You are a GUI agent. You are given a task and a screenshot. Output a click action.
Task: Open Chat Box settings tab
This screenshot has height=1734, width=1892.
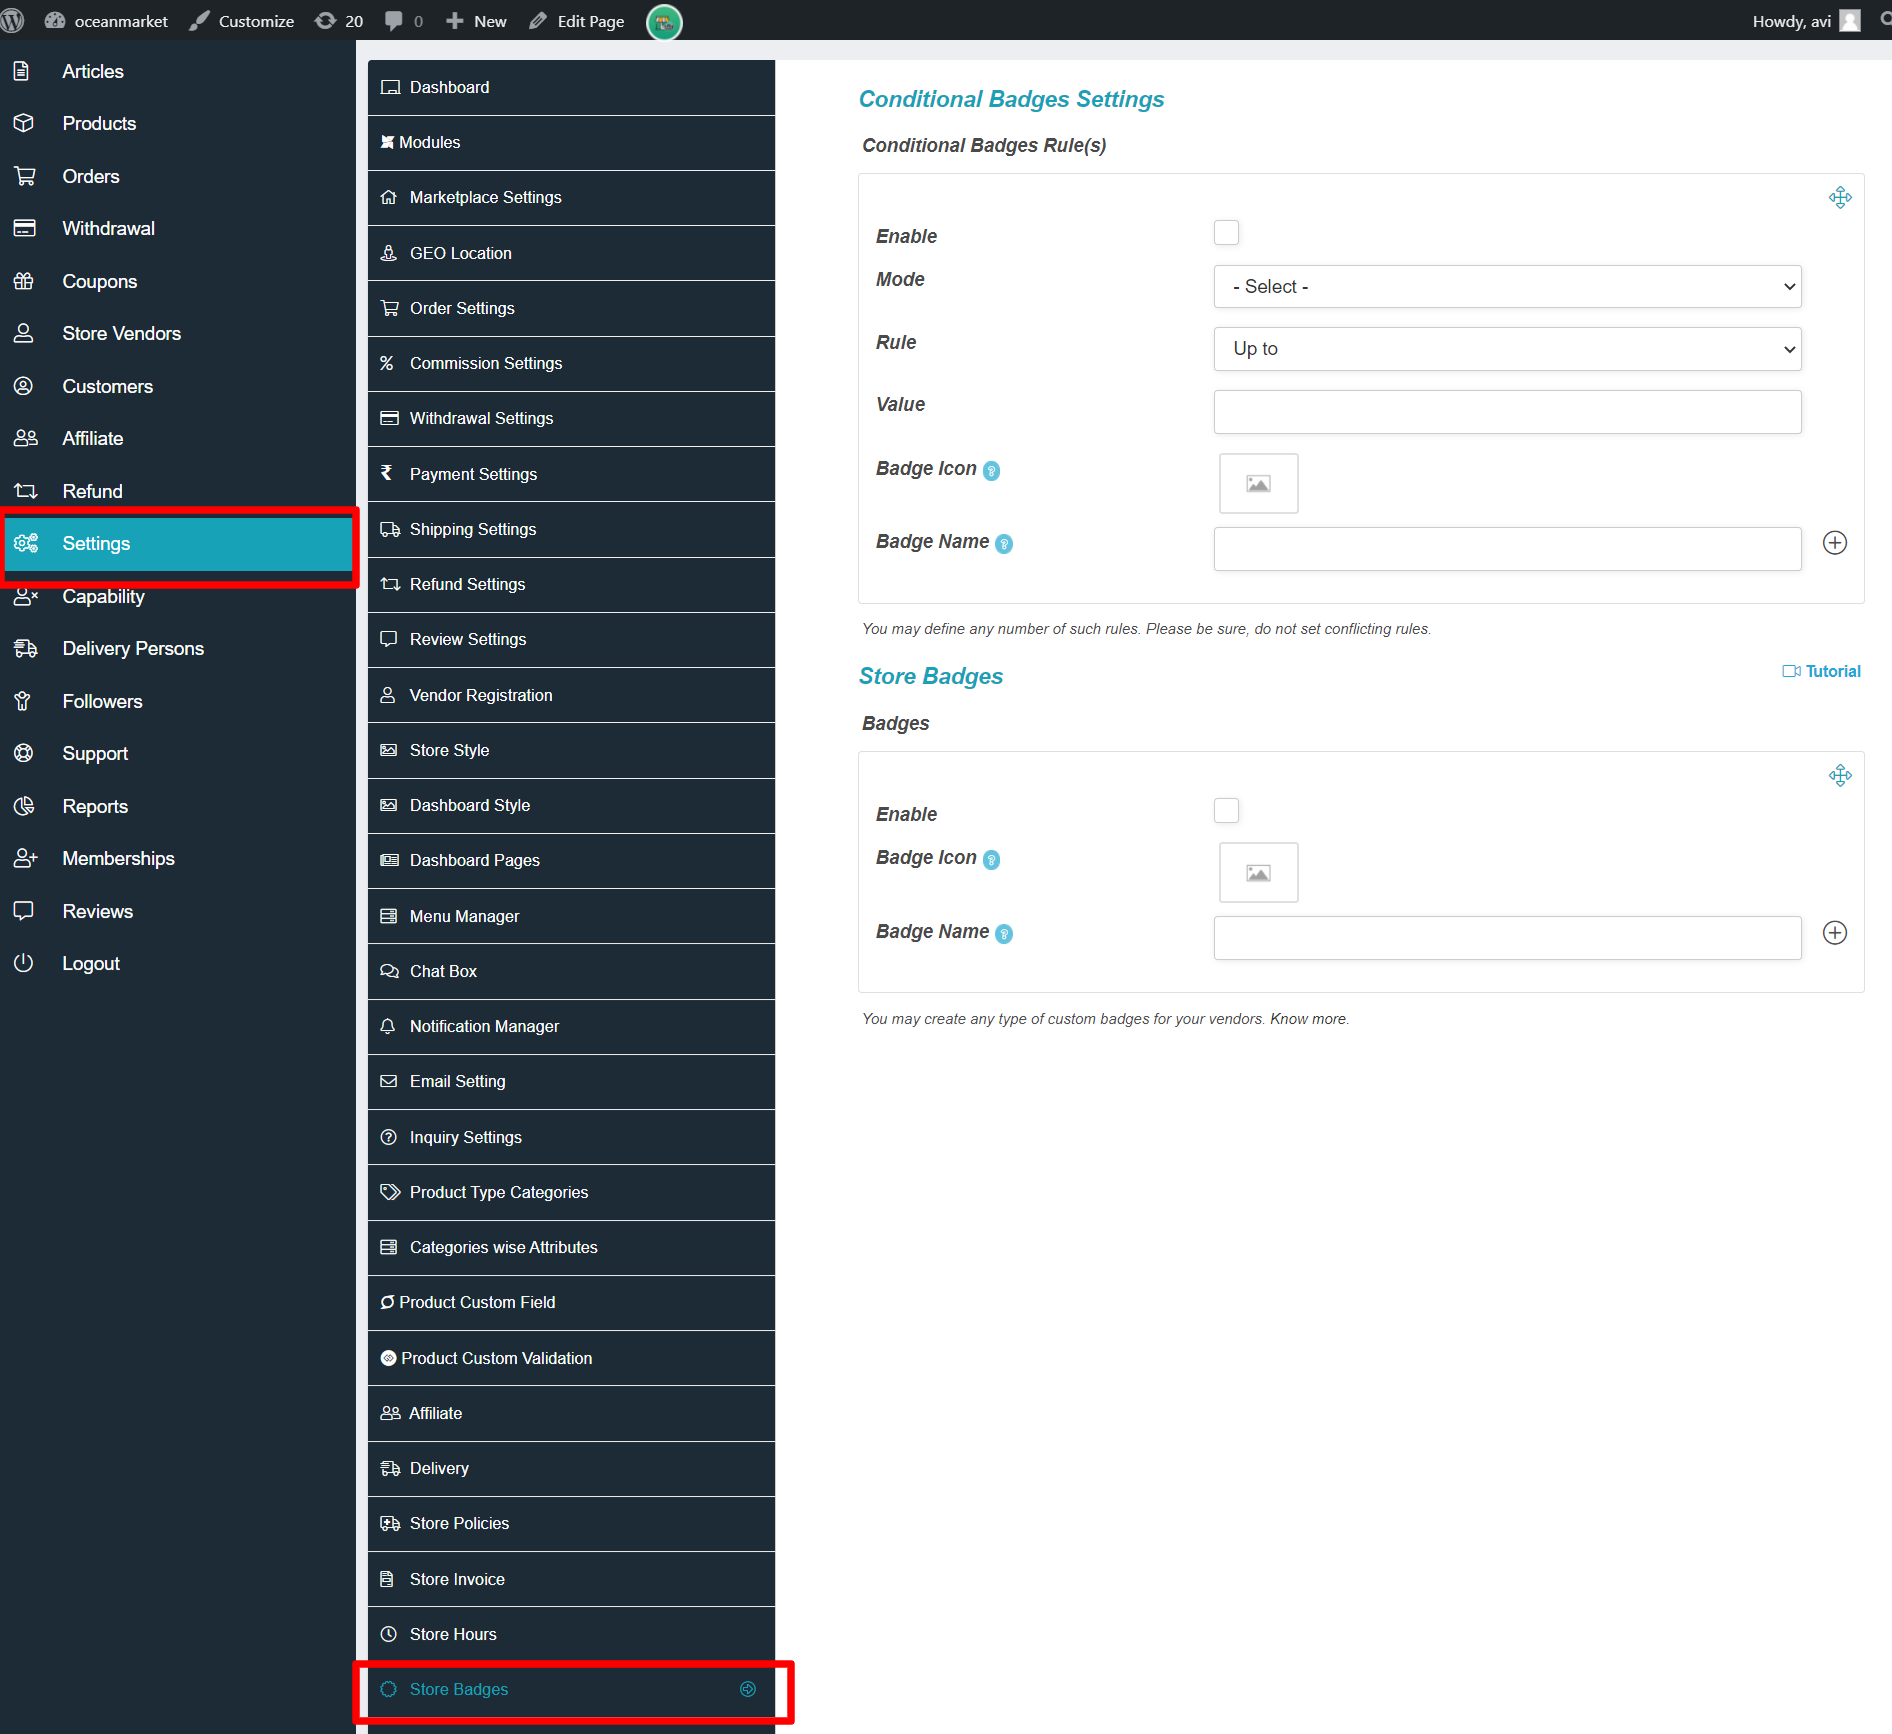[571, 972]
